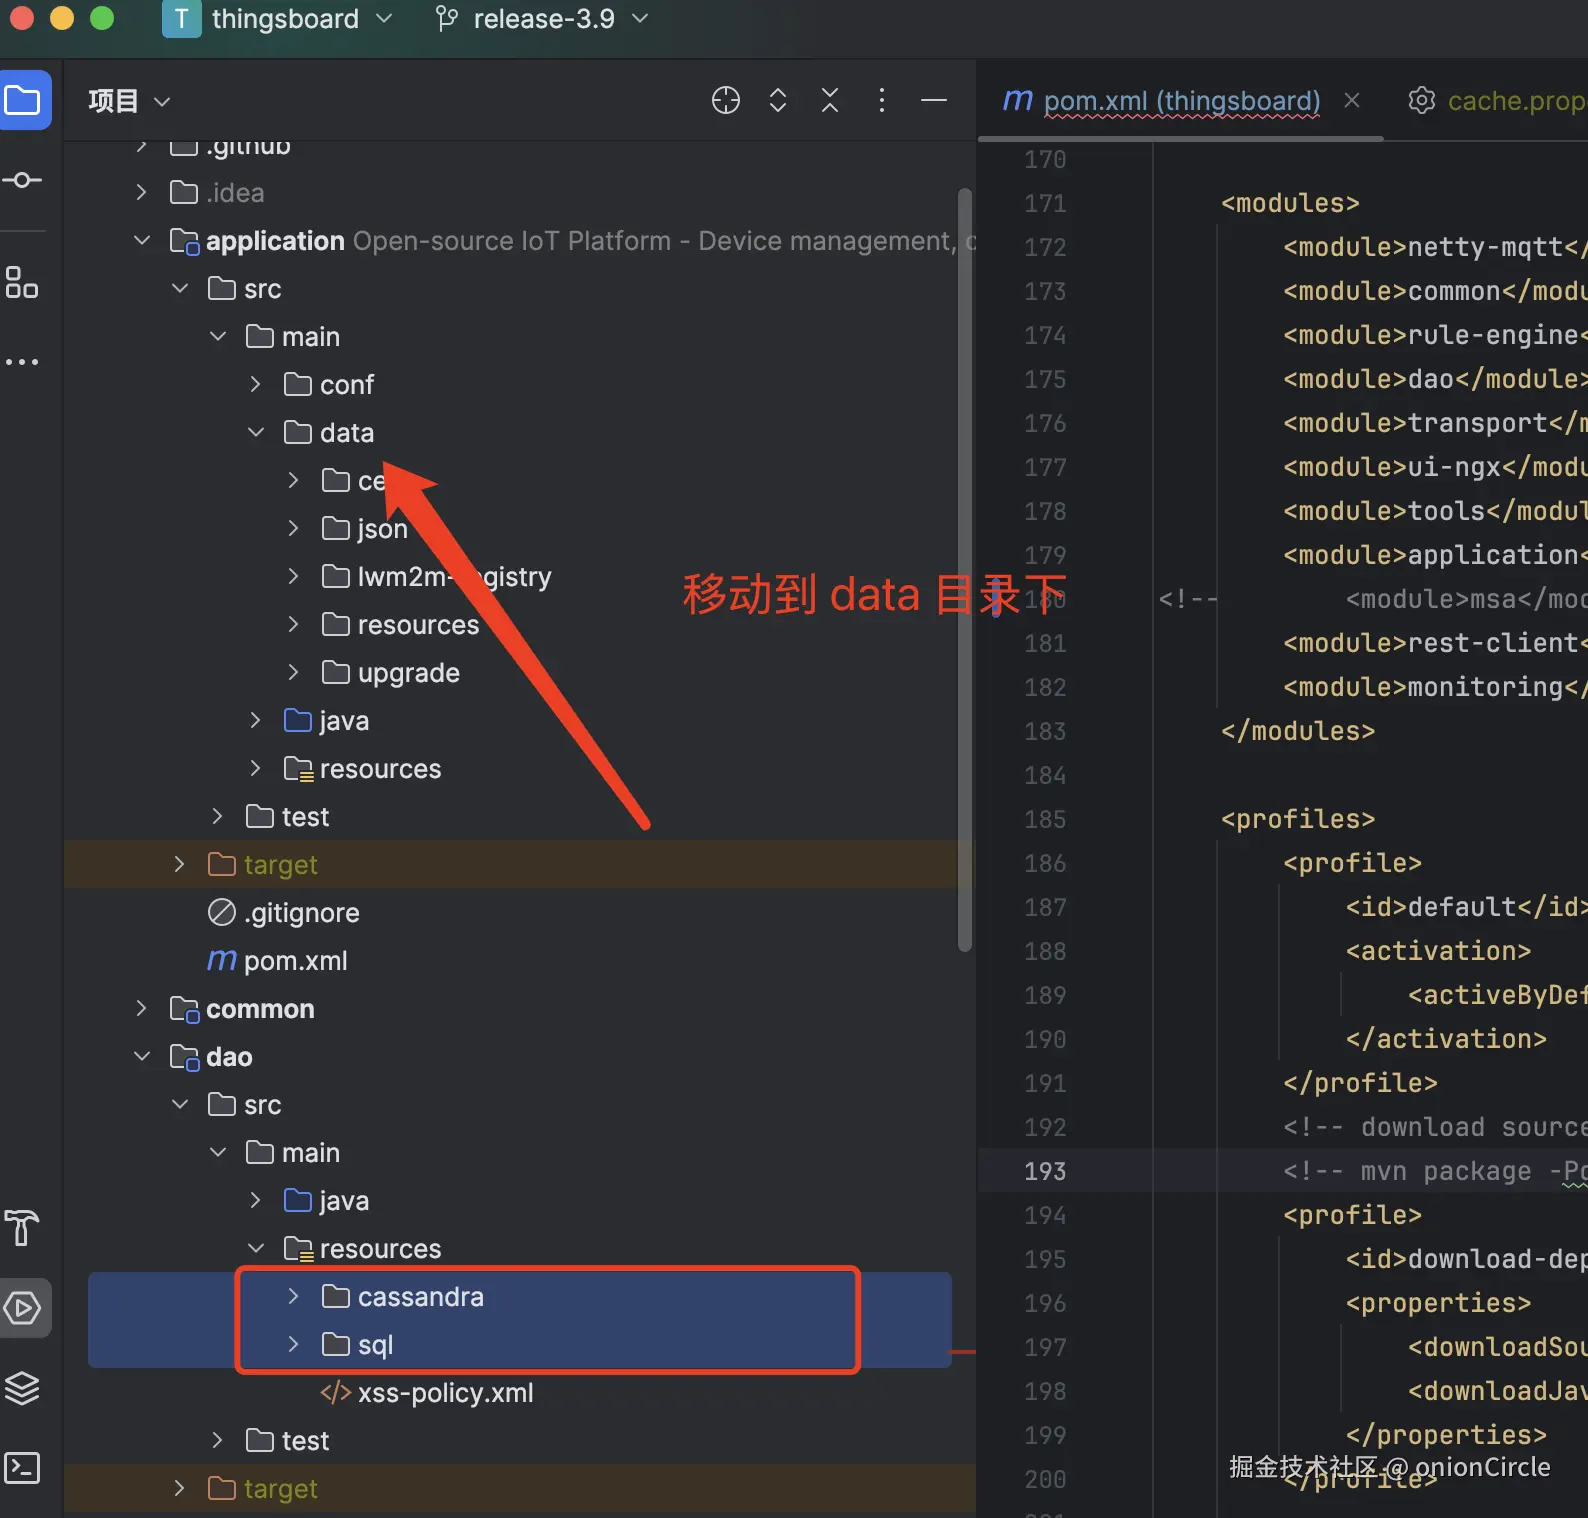Show more tool windows via the ellipsis icon
This screenshot has width=1588, height=1518.
point(22,362)
